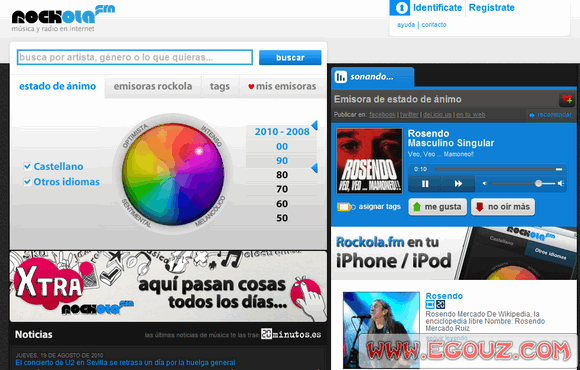Select the 50 decade
The image size is (580, 370).
tap(282, 218)
